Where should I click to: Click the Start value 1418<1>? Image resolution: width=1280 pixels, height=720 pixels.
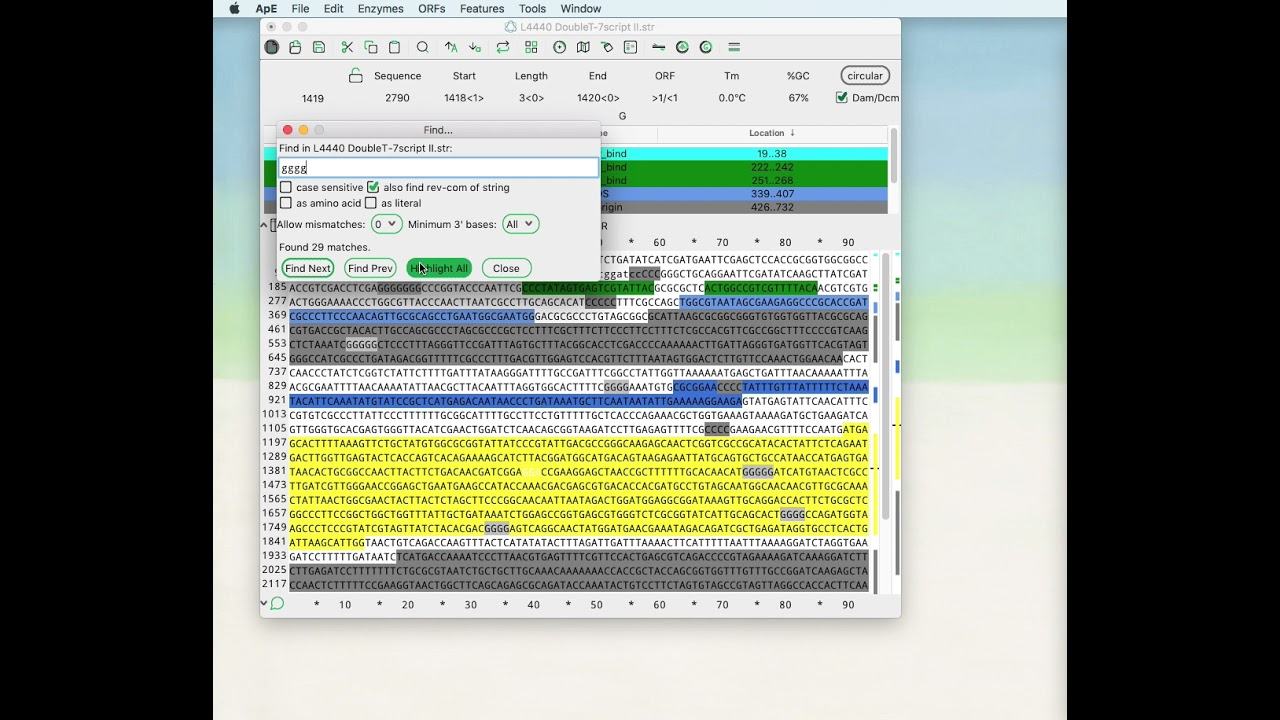coord(464,98)
